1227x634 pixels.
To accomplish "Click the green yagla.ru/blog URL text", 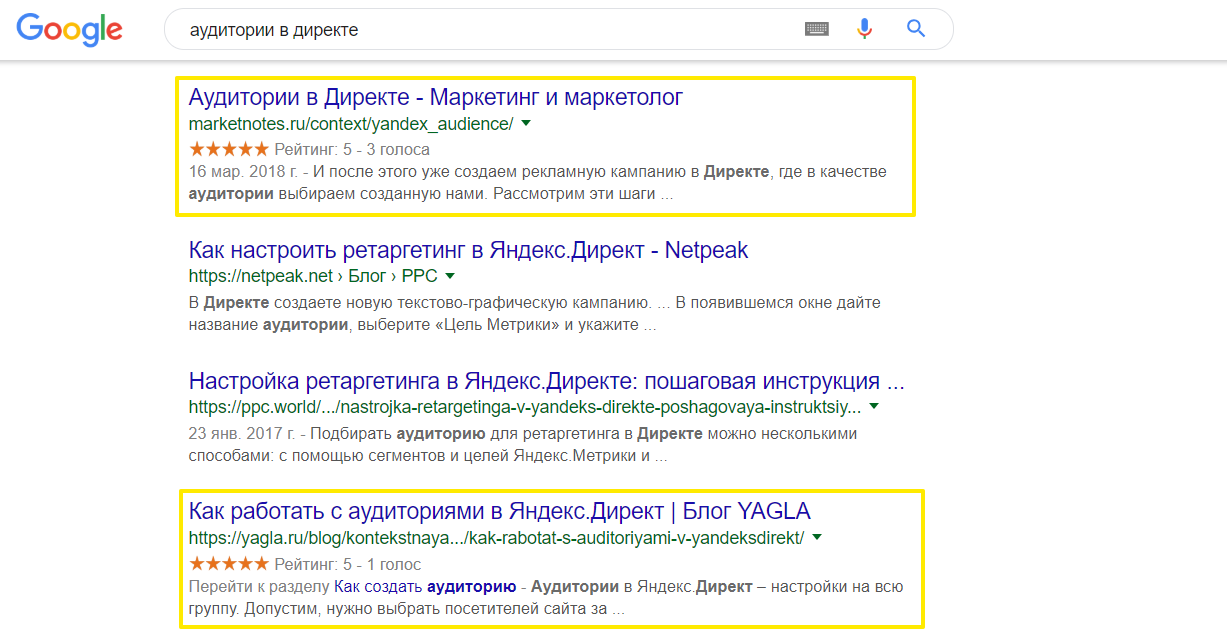I will pos(496,538).
